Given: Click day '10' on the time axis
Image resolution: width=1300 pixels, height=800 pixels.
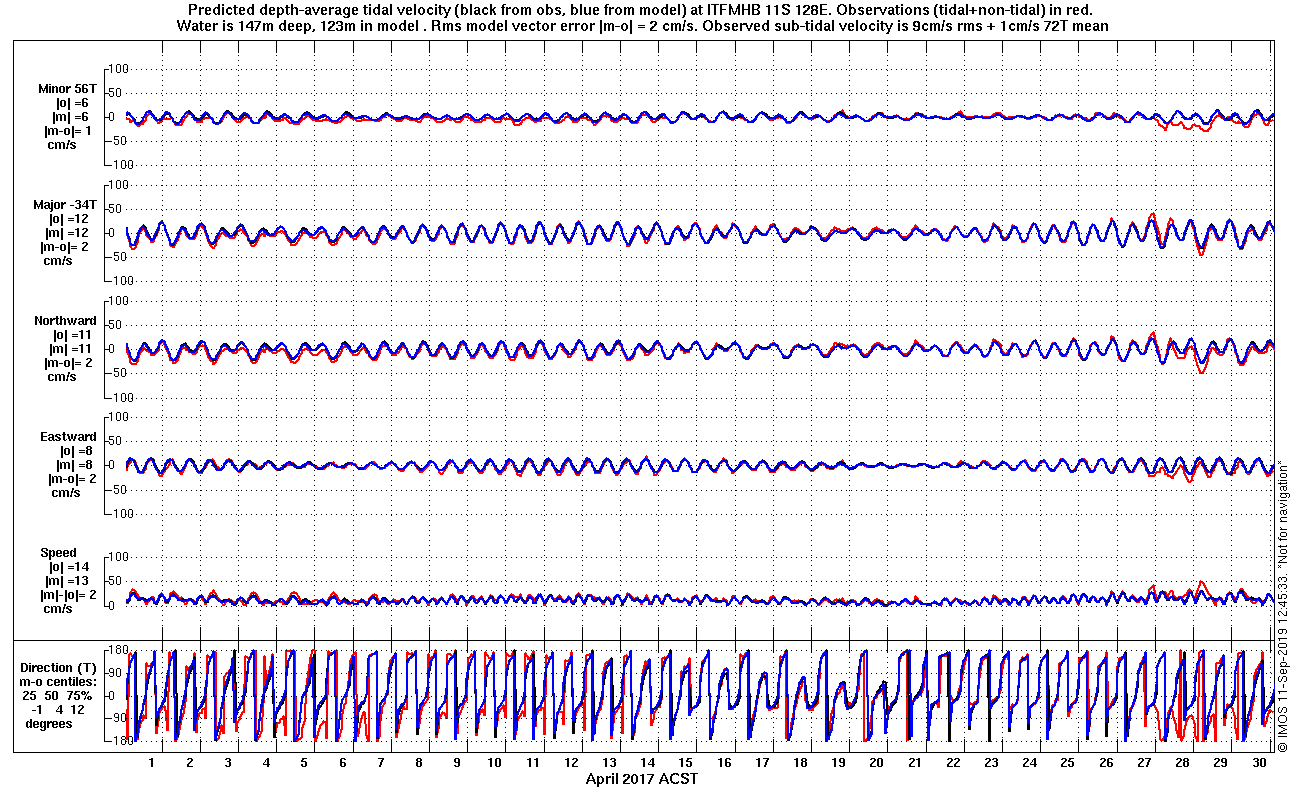Looking at the screenshot, I should click(x=495, y=762).
